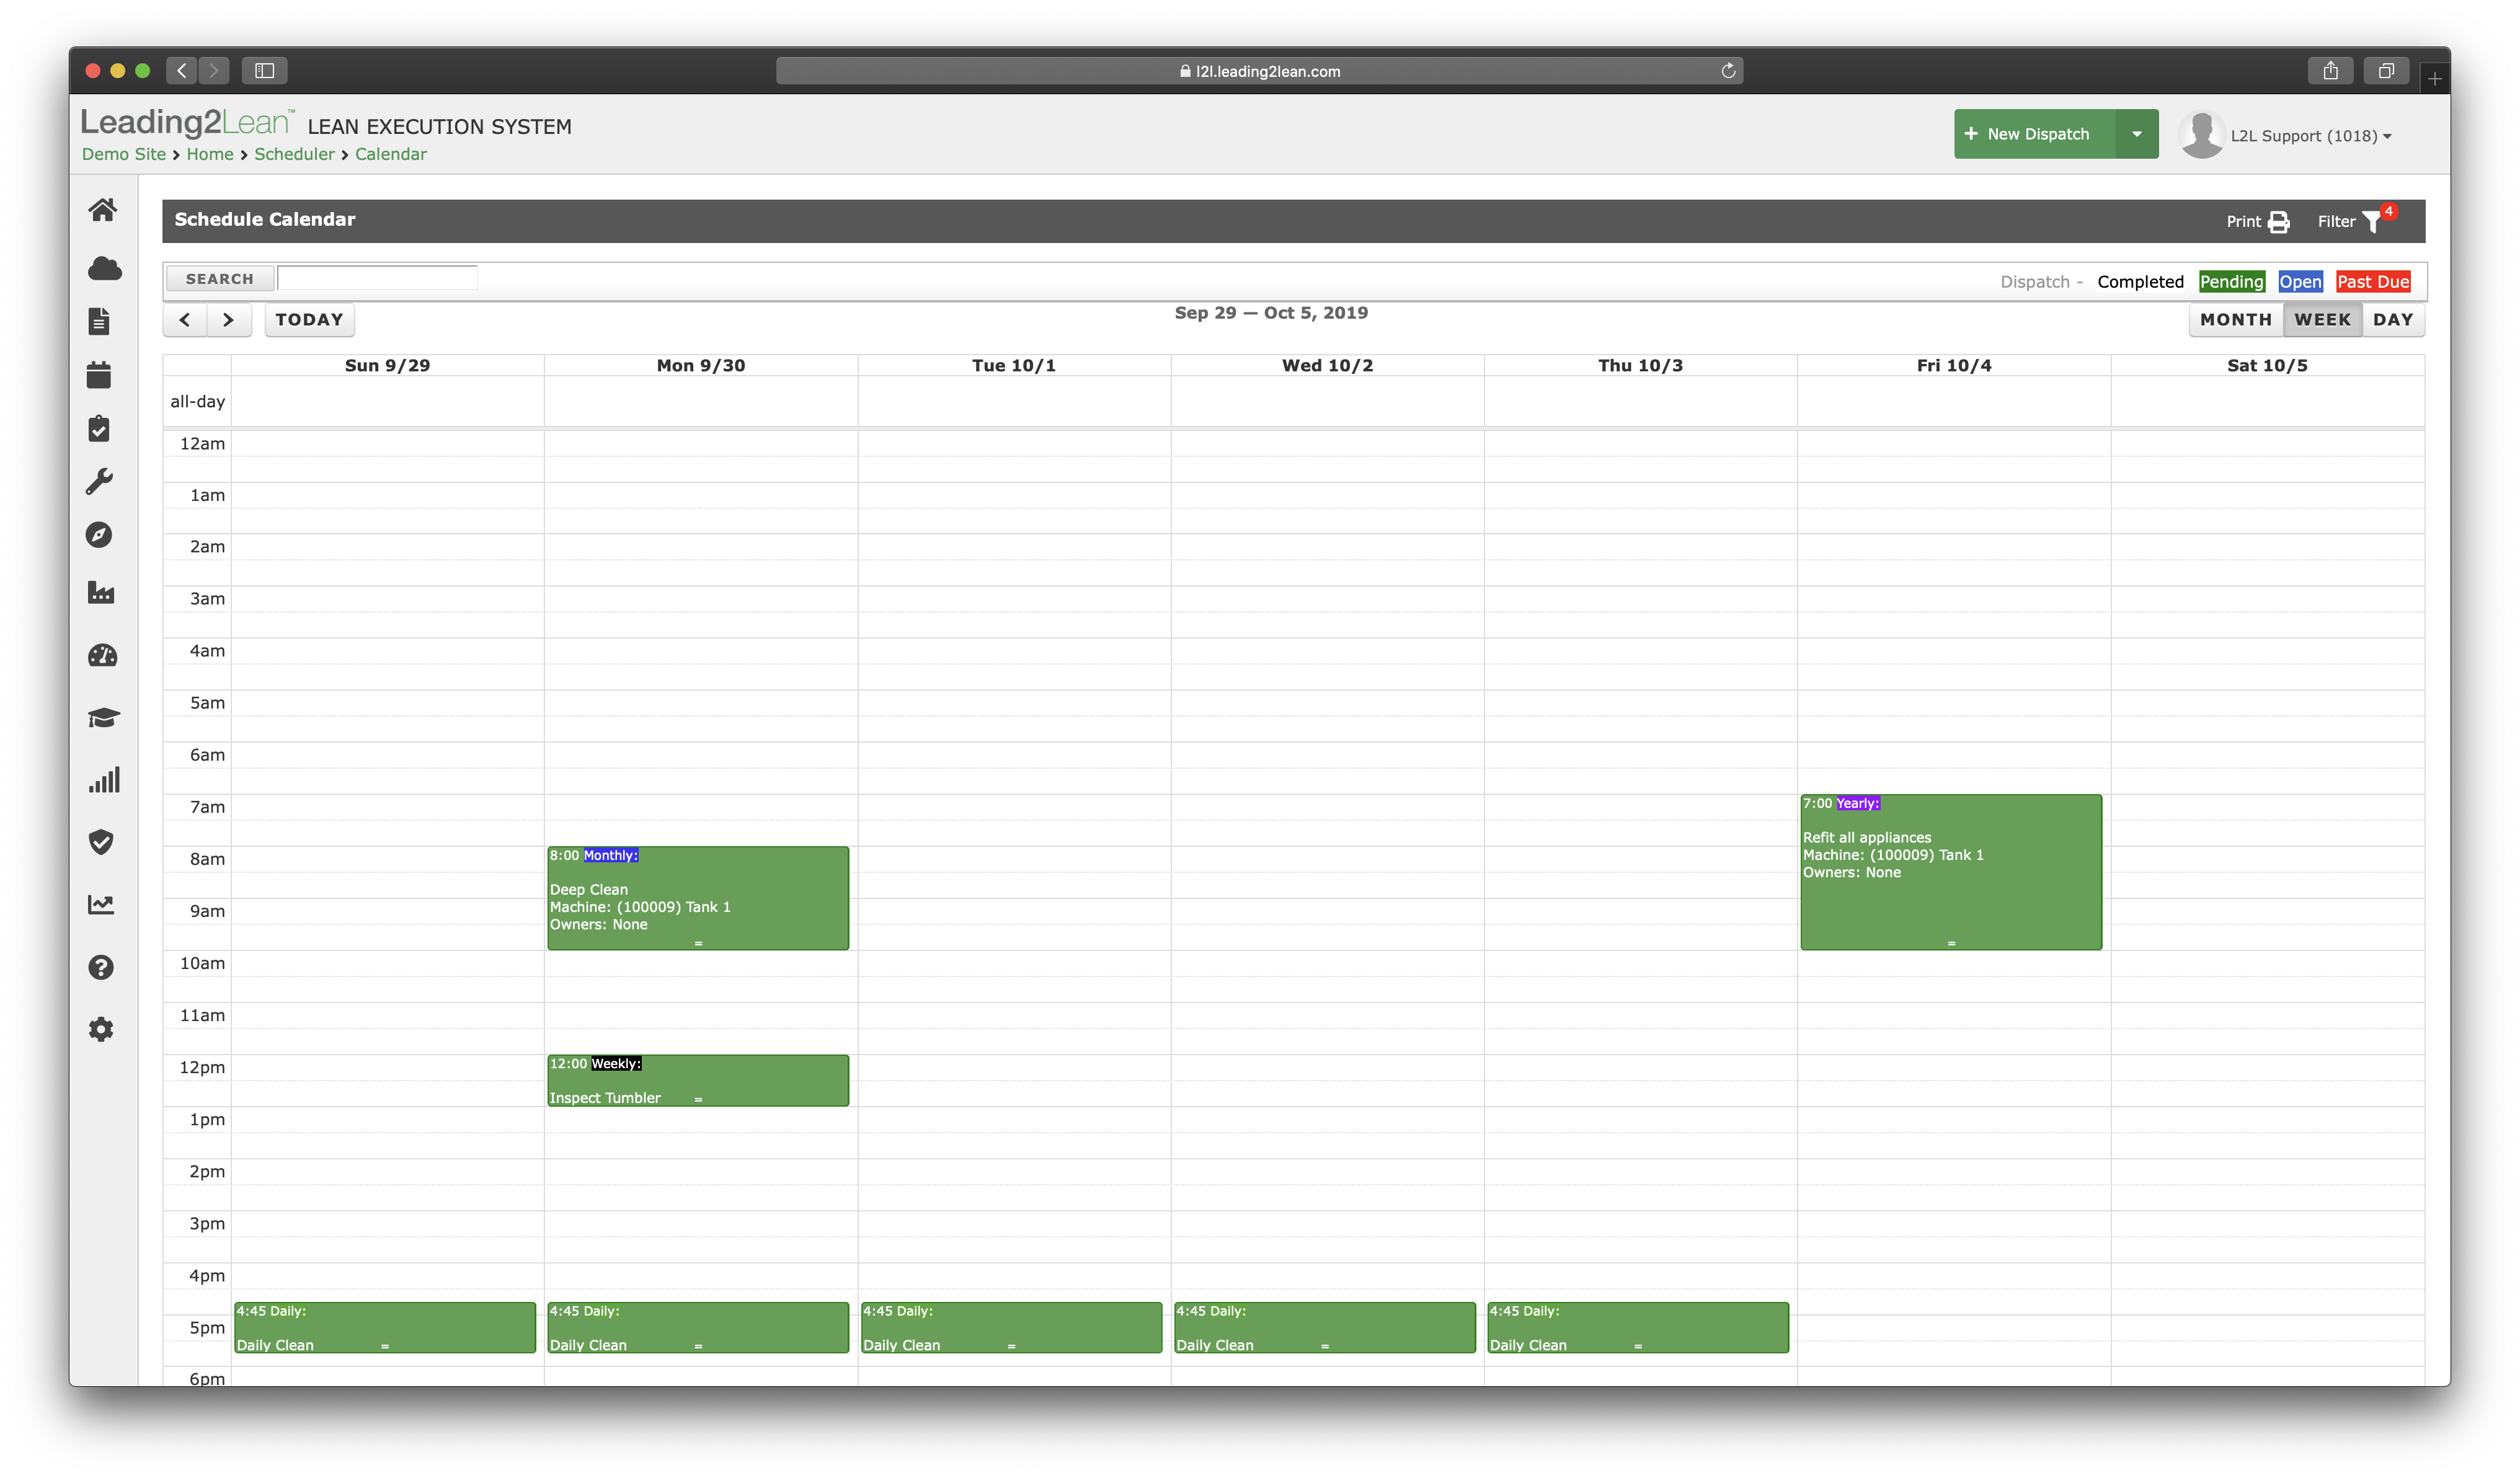This screenshot has width=2520, height=1478.
Task: Click the calendar search input field
Action: (377, 278)
